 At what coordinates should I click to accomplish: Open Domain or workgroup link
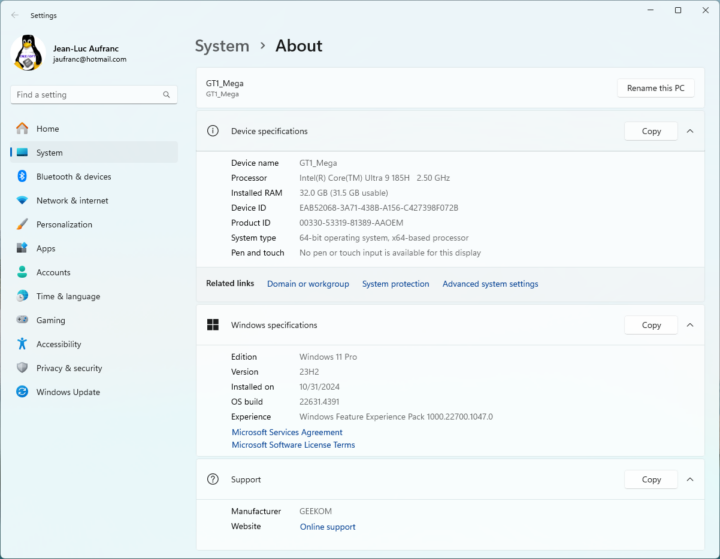click(308, 284)
